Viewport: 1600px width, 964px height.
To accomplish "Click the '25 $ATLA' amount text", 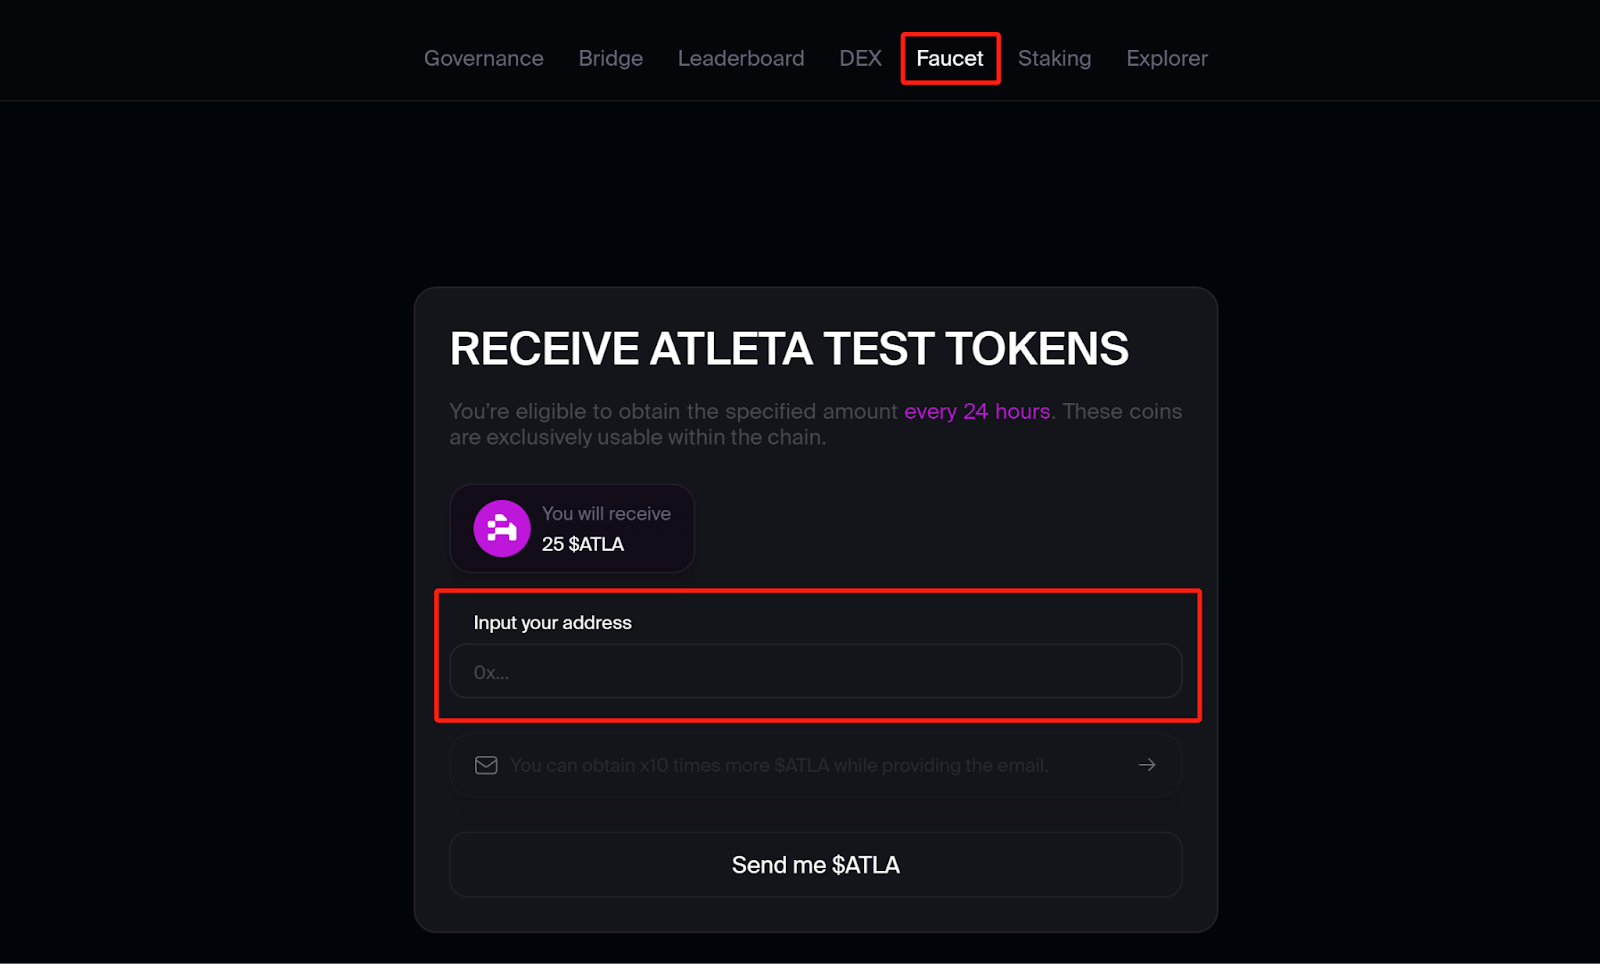I will [583, 544].
